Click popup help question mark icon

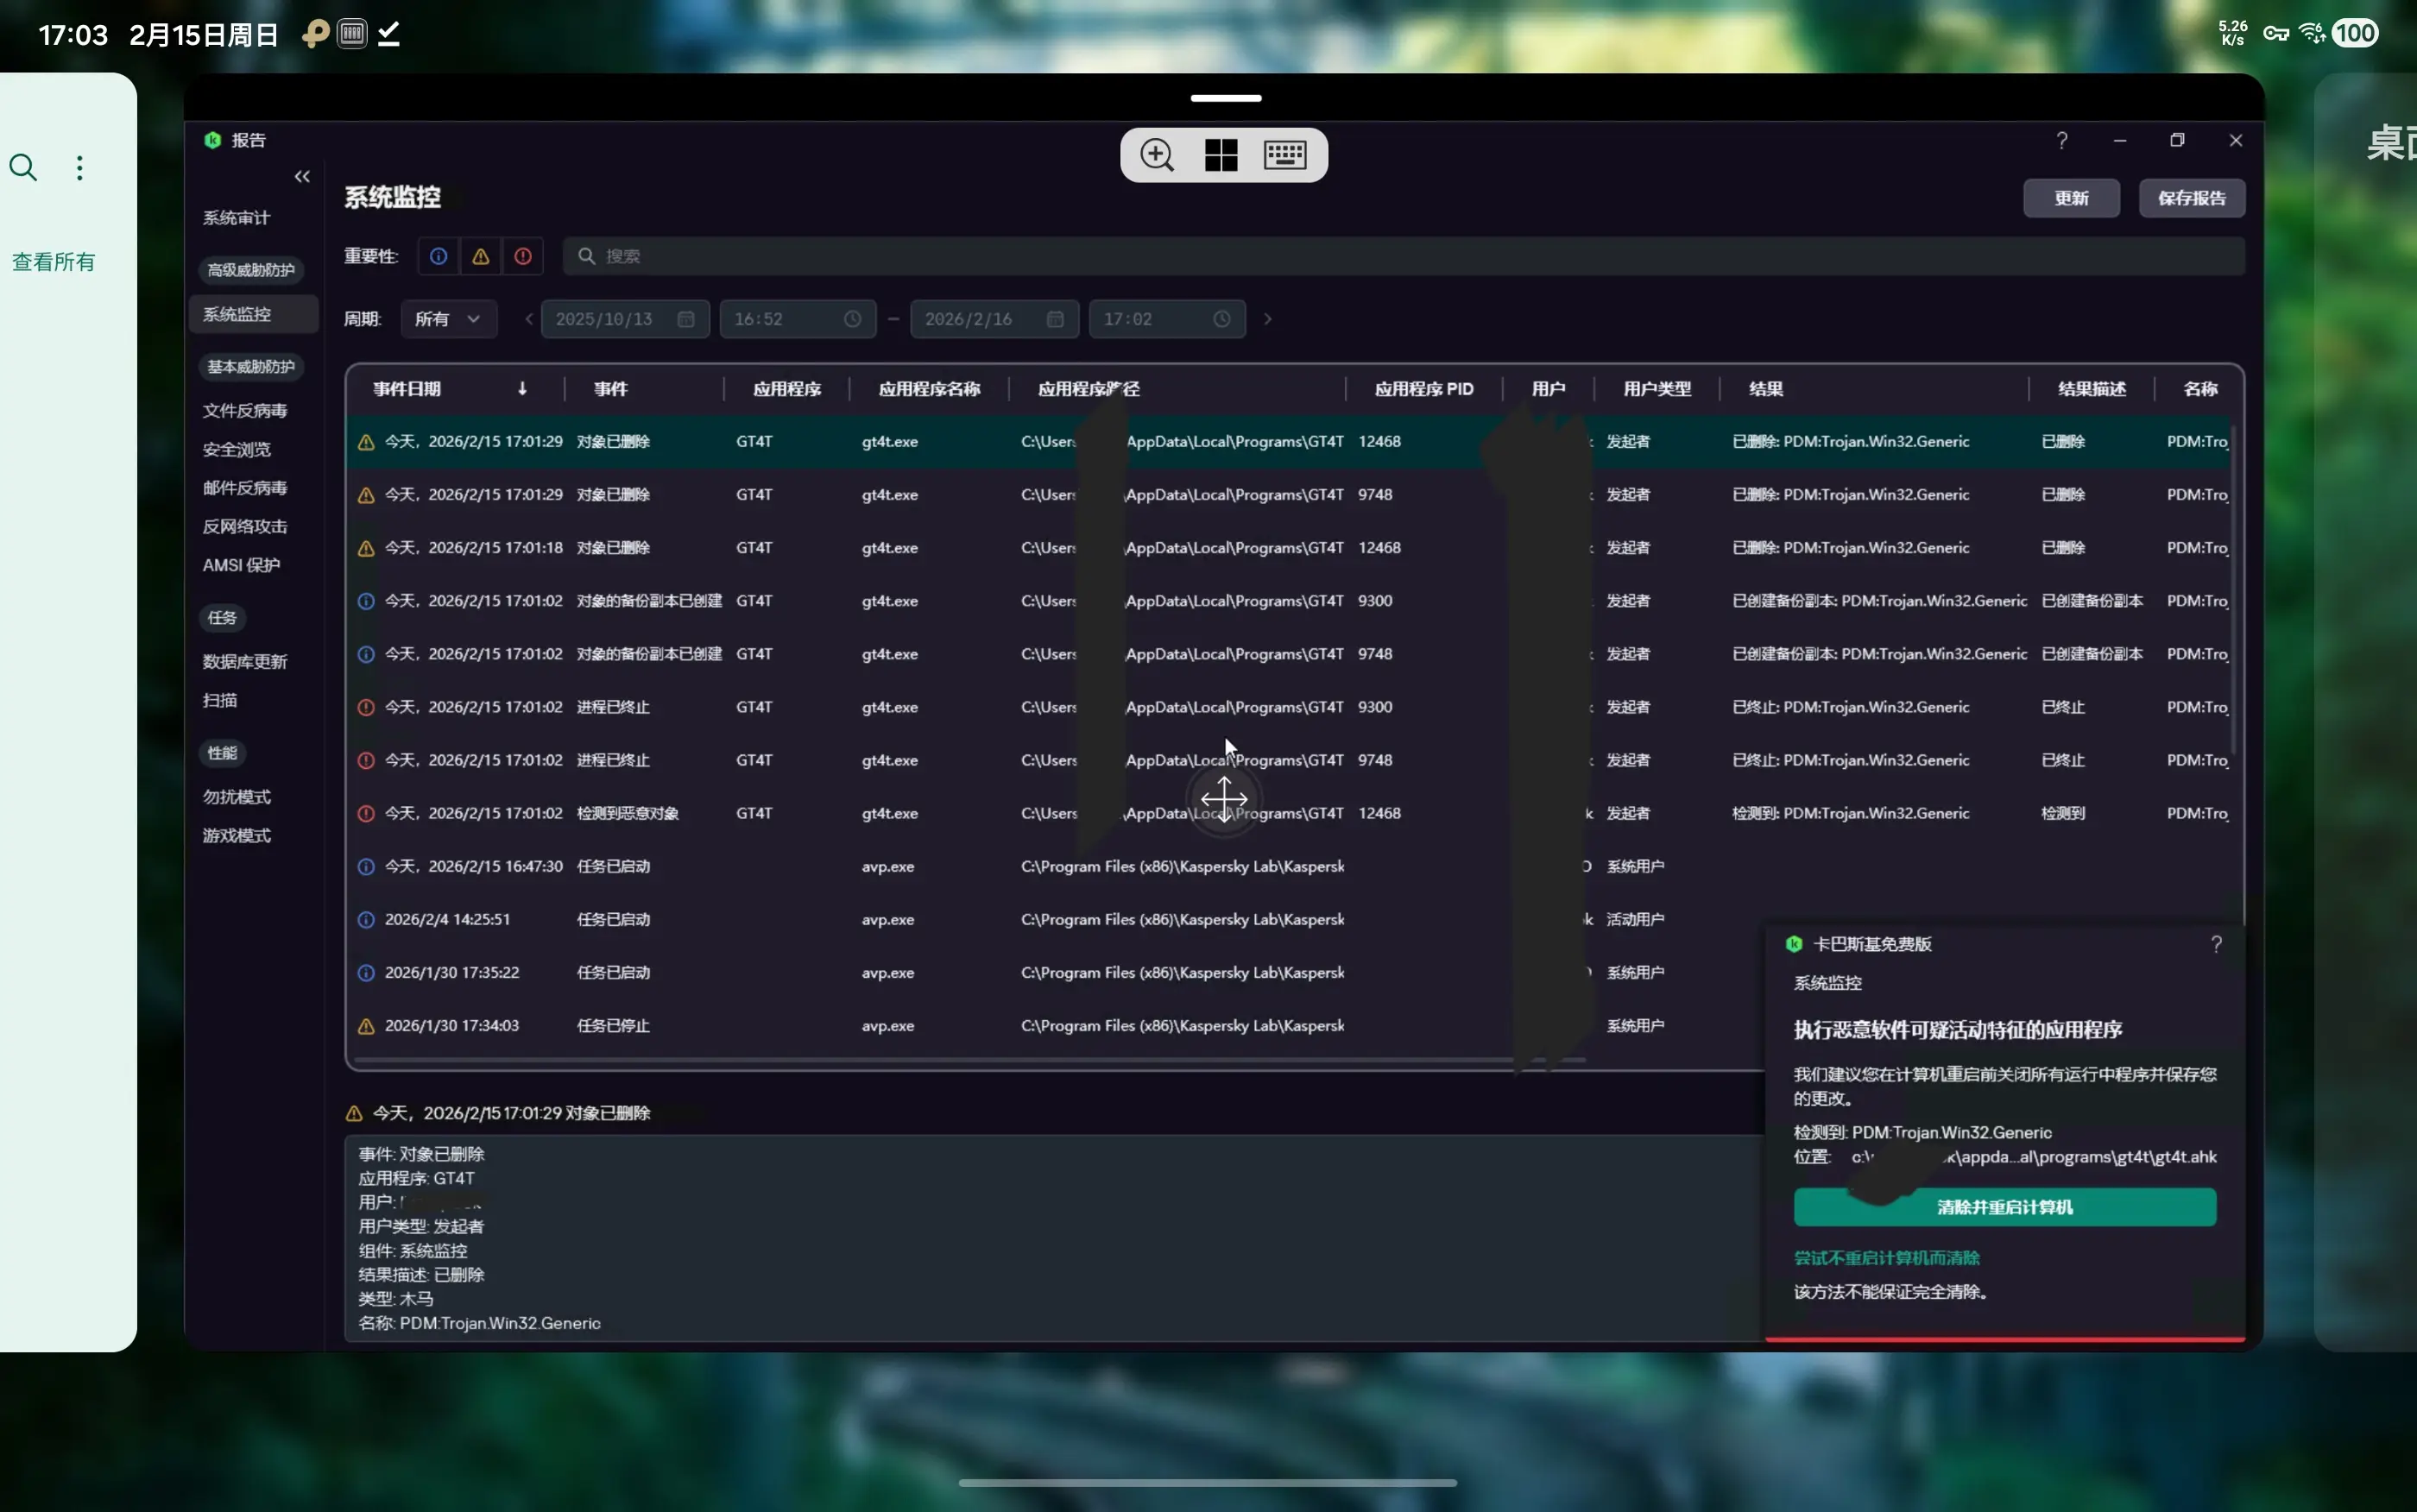tap(2216, 944)
